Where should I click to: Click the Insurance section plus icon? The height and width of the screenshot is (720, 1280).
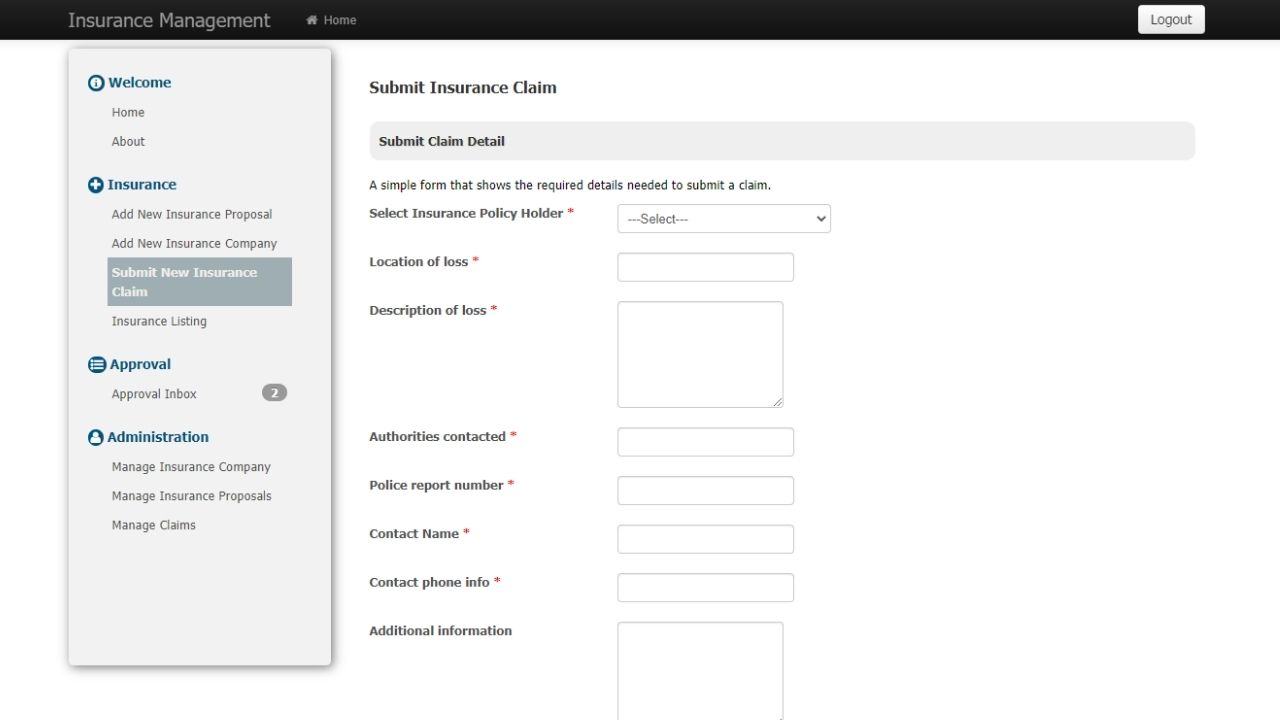[x=96, y=185]
